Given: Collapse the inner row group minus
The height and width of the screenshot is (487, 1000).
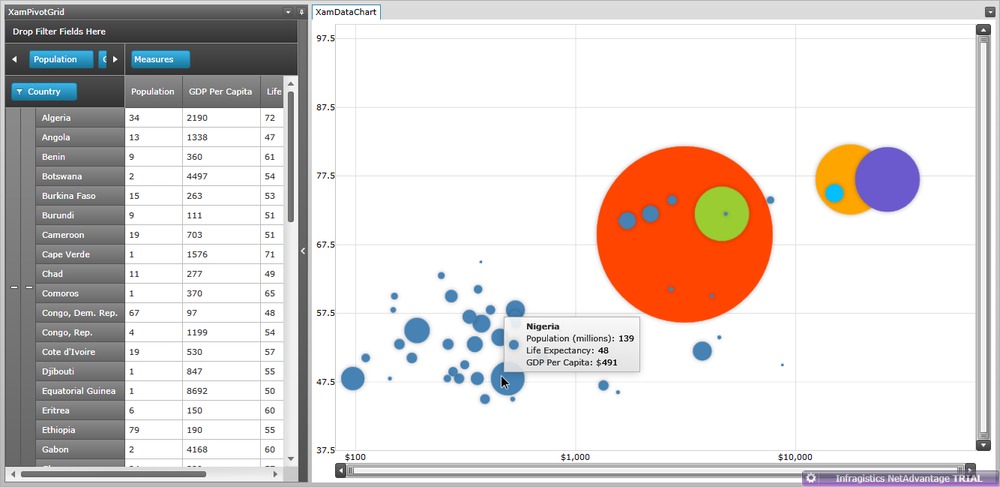Looking at the screenshot, I should coord(29,287).
